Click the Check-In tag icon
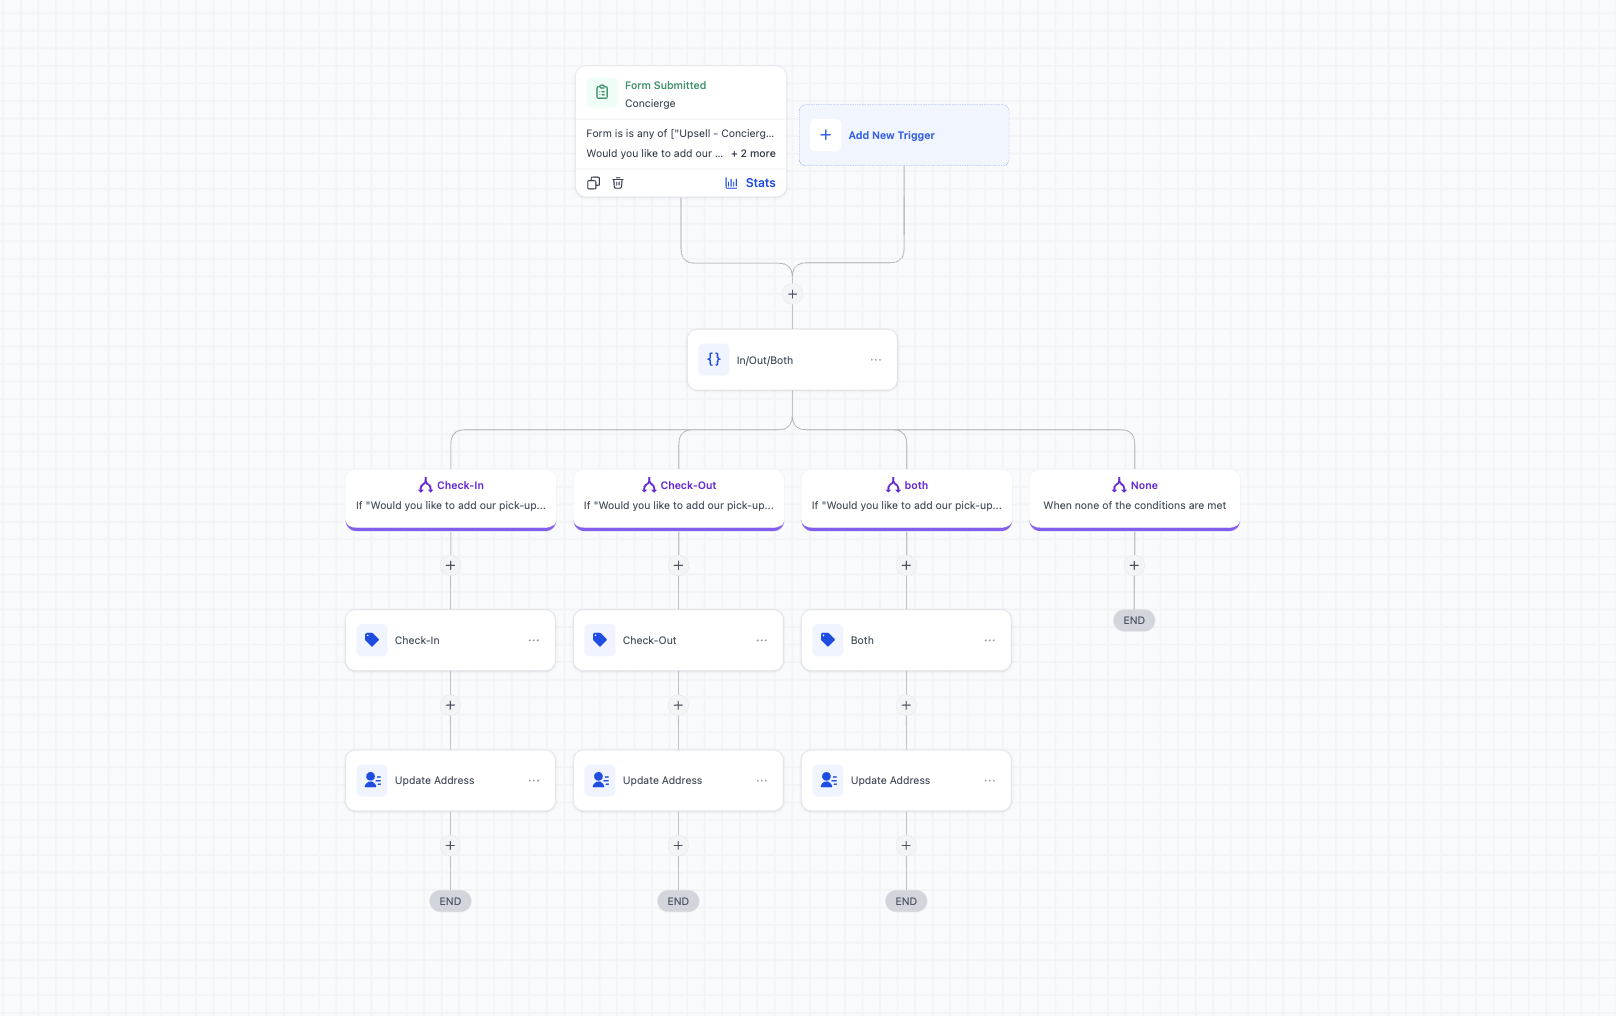 (x=372, y=640)
